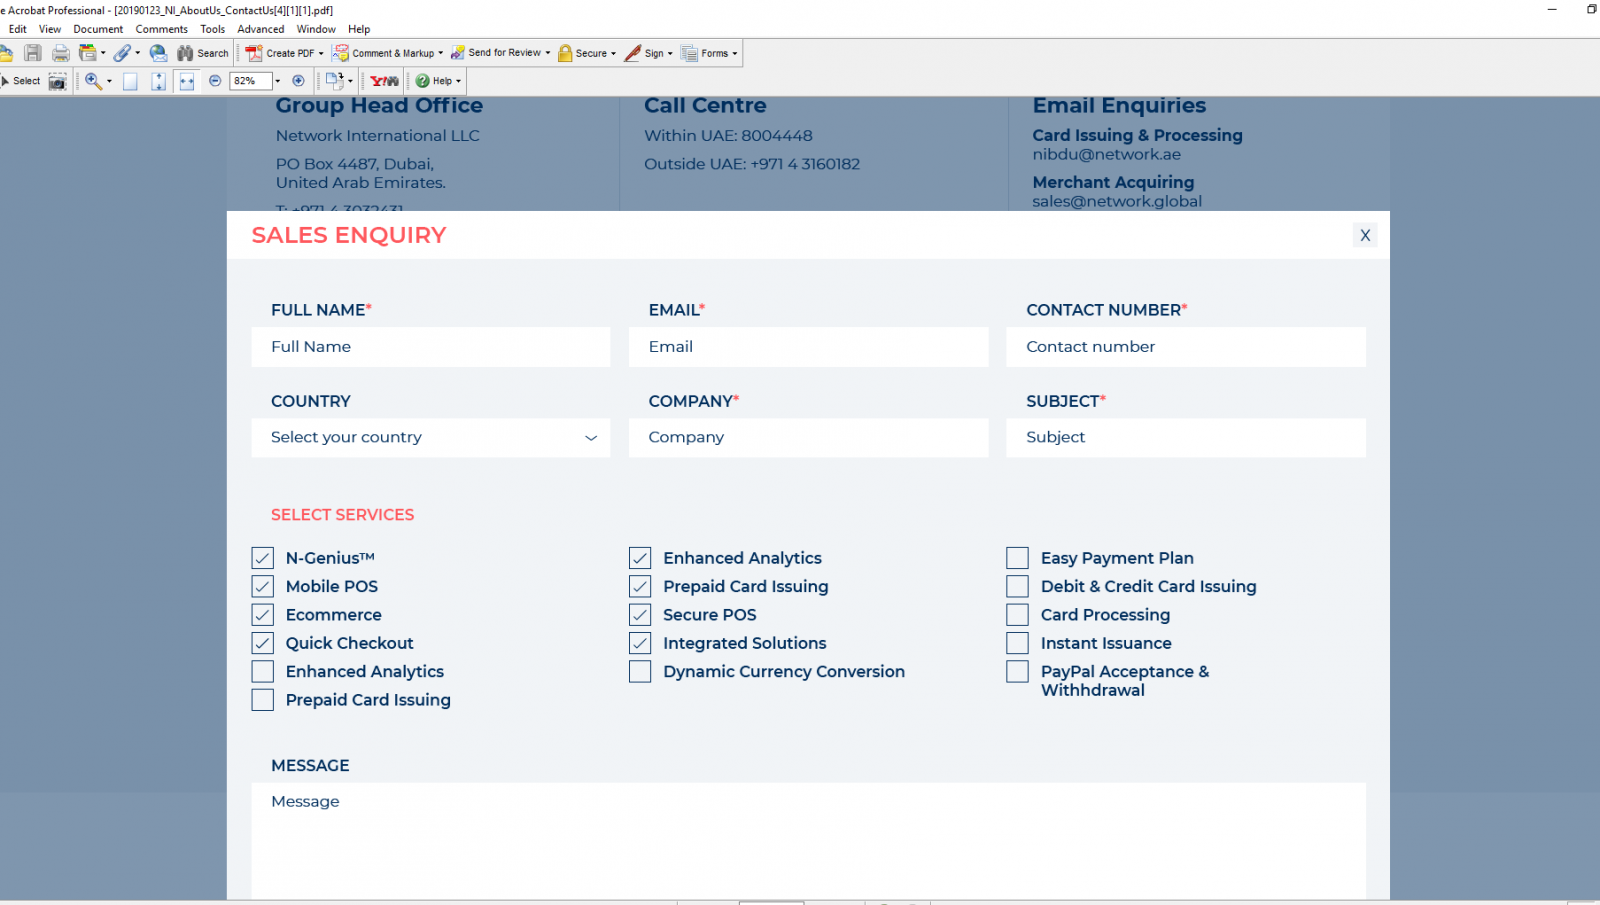Expand the Forms dropdown arrow
This screenshot has width=1600, height=905.
click(x=735, y=54)
